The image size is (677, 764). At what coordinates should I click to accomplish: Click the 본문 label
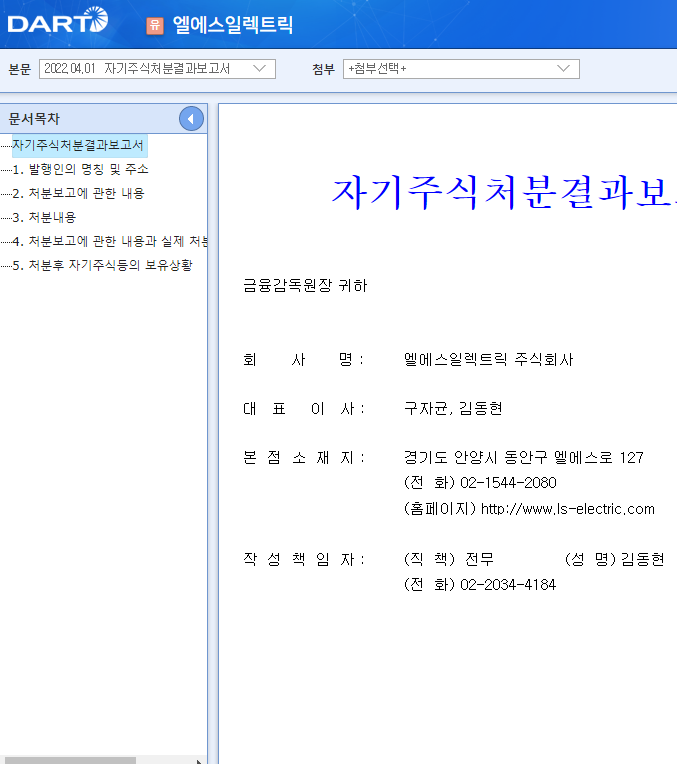[20, 69]
